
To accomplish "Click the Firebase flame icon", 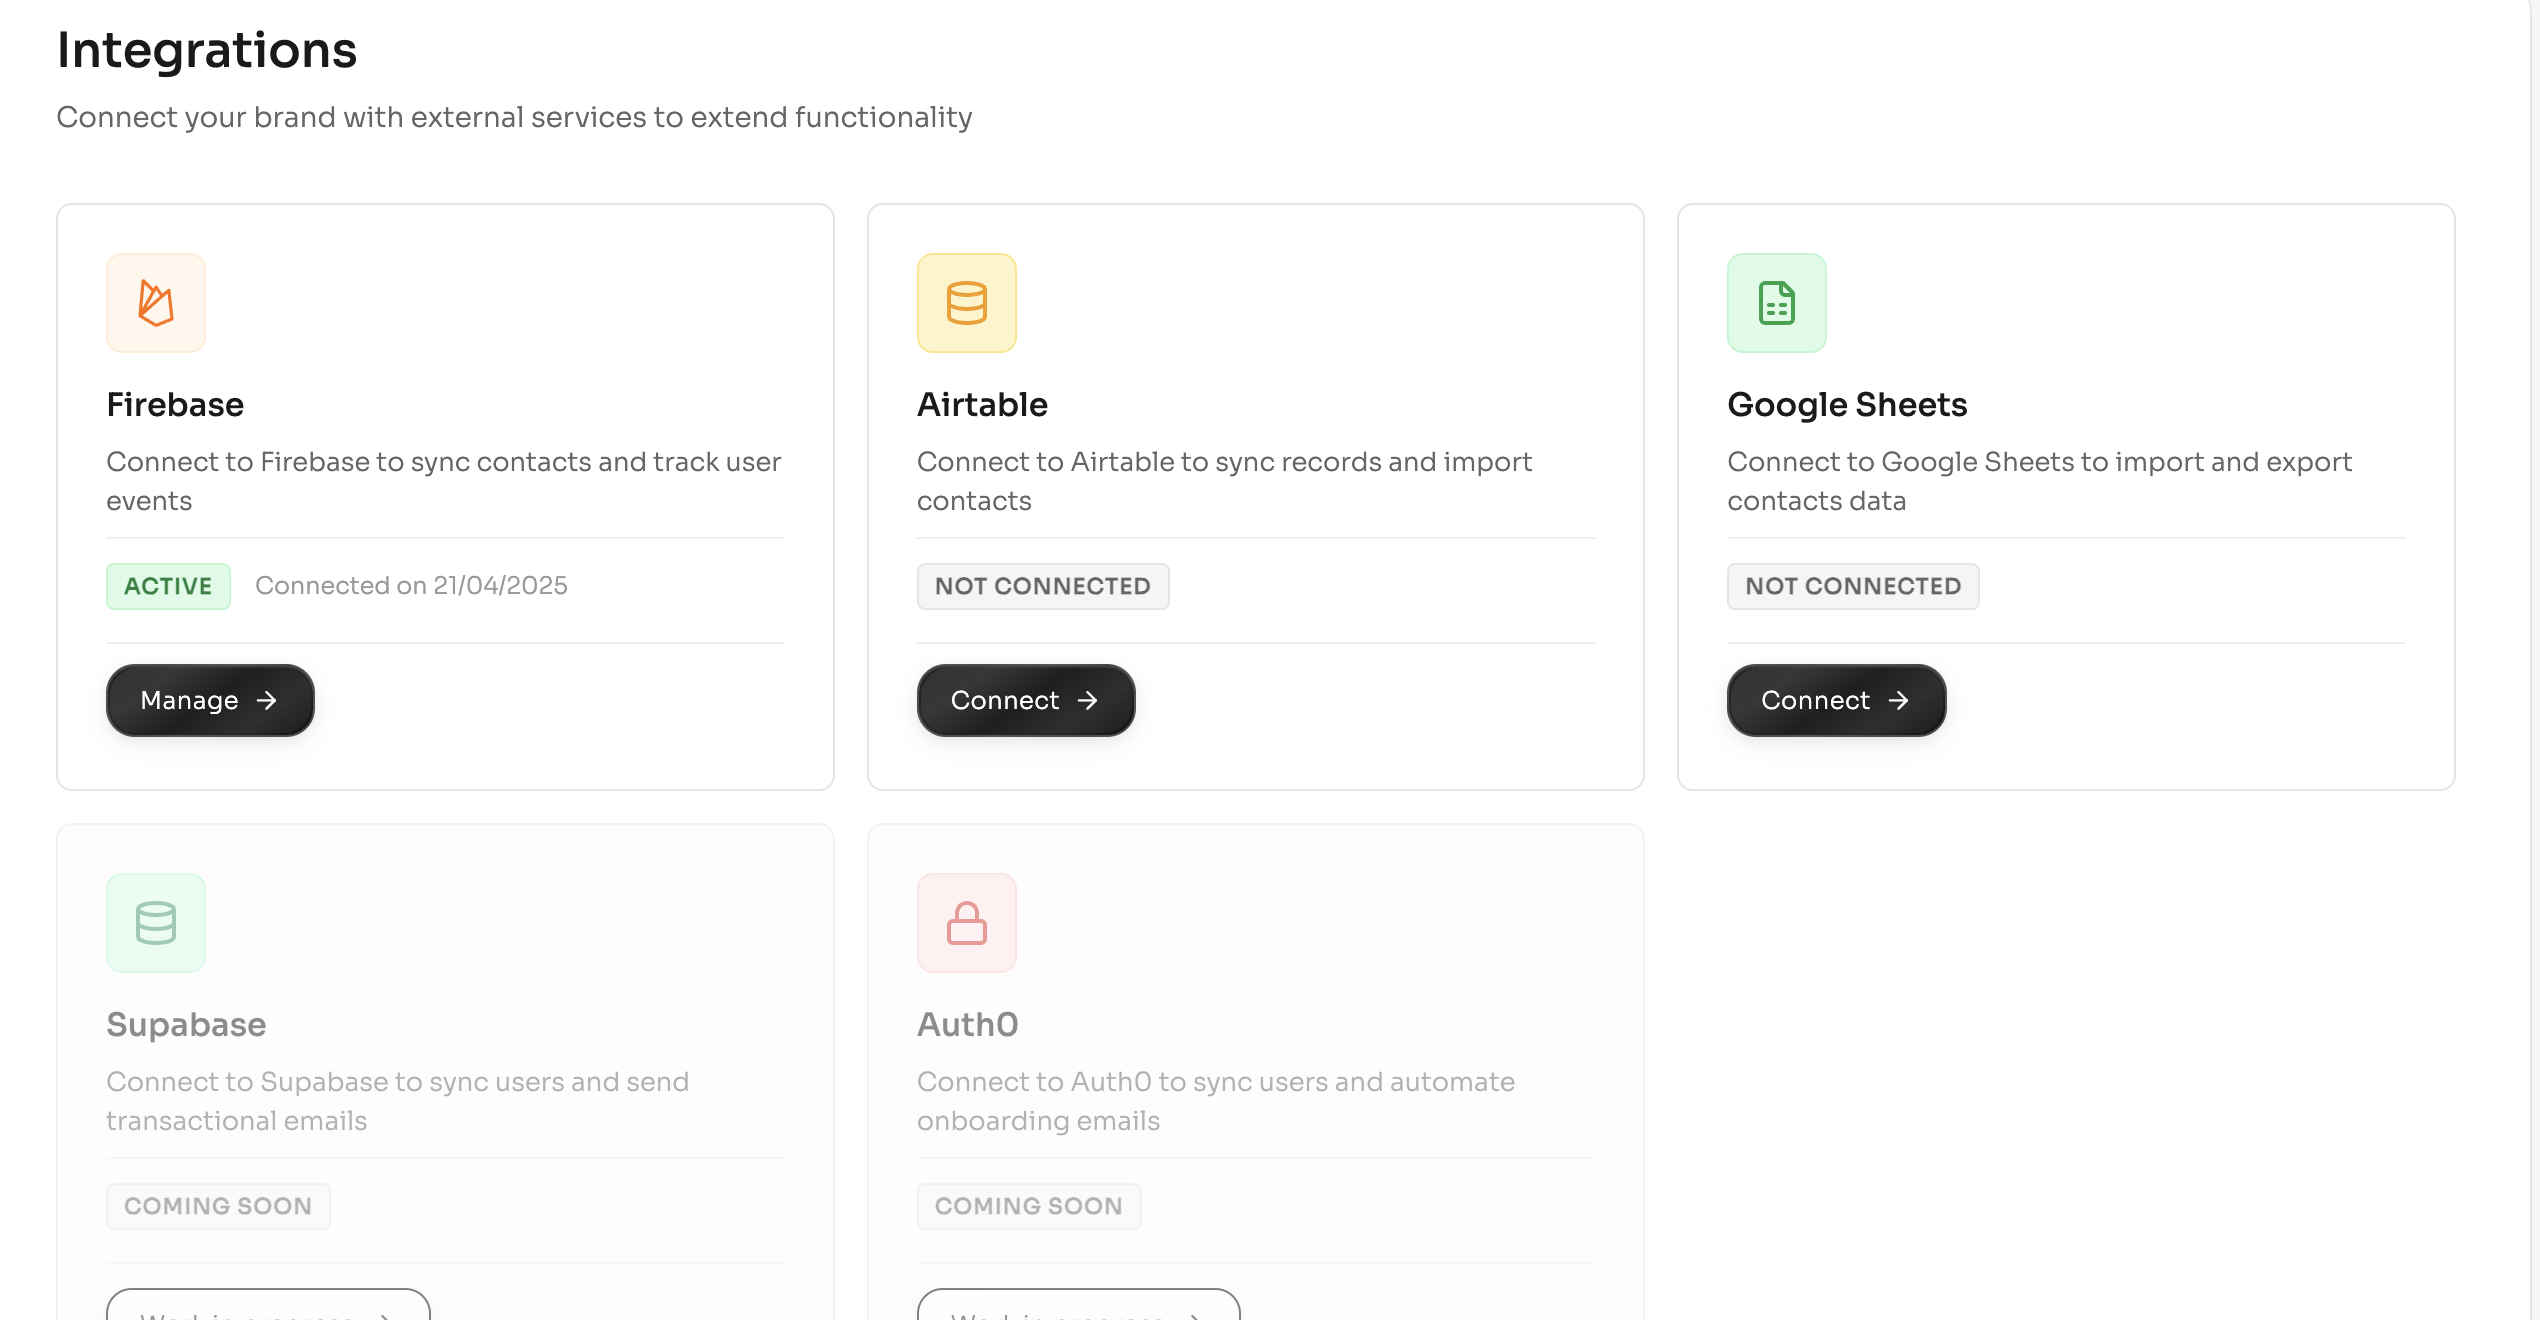I will coord(155,303).
